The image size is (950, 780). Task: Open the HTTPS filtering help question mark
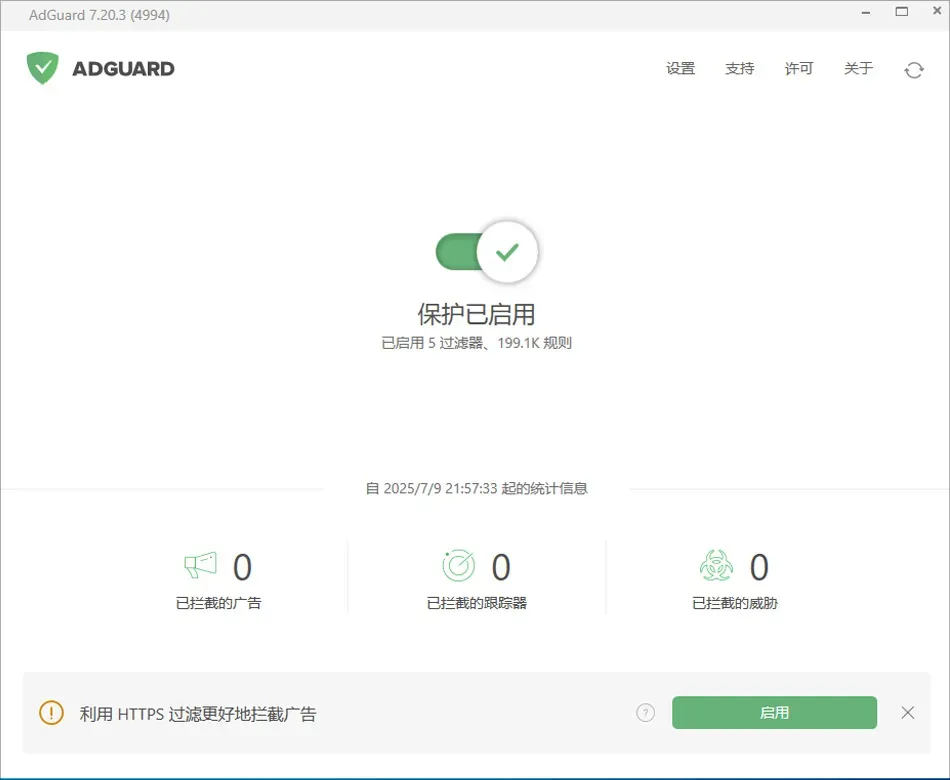click(x=645, y=713)
